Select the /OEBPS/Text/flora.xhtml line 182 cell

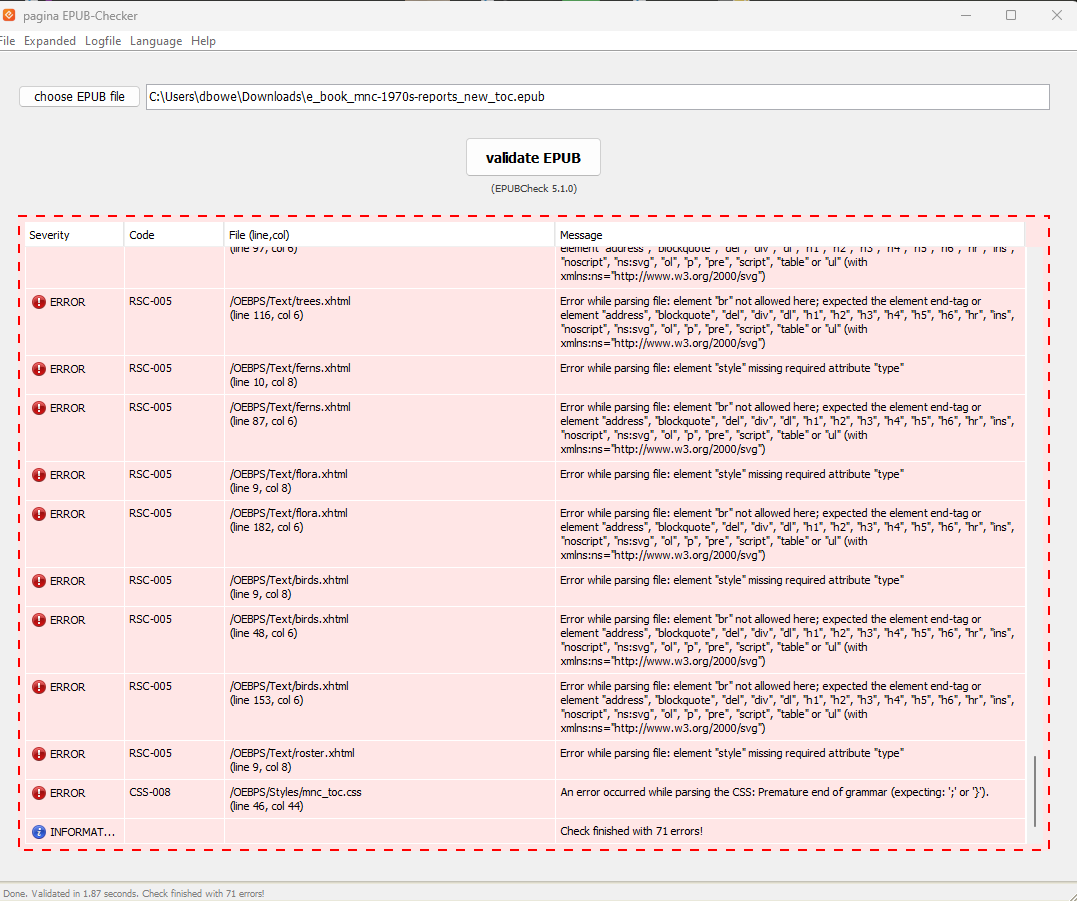coord(389,534)
